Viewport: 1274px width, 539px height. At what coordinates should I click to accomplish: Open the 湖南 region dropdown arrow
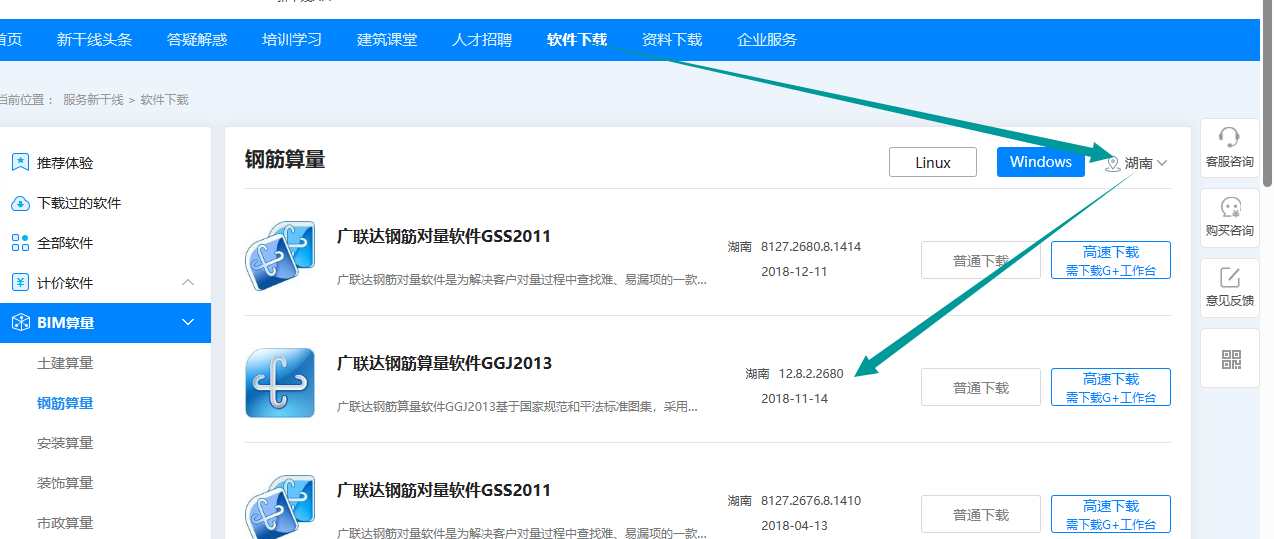pyautogui.click(x=1162, y=163)
